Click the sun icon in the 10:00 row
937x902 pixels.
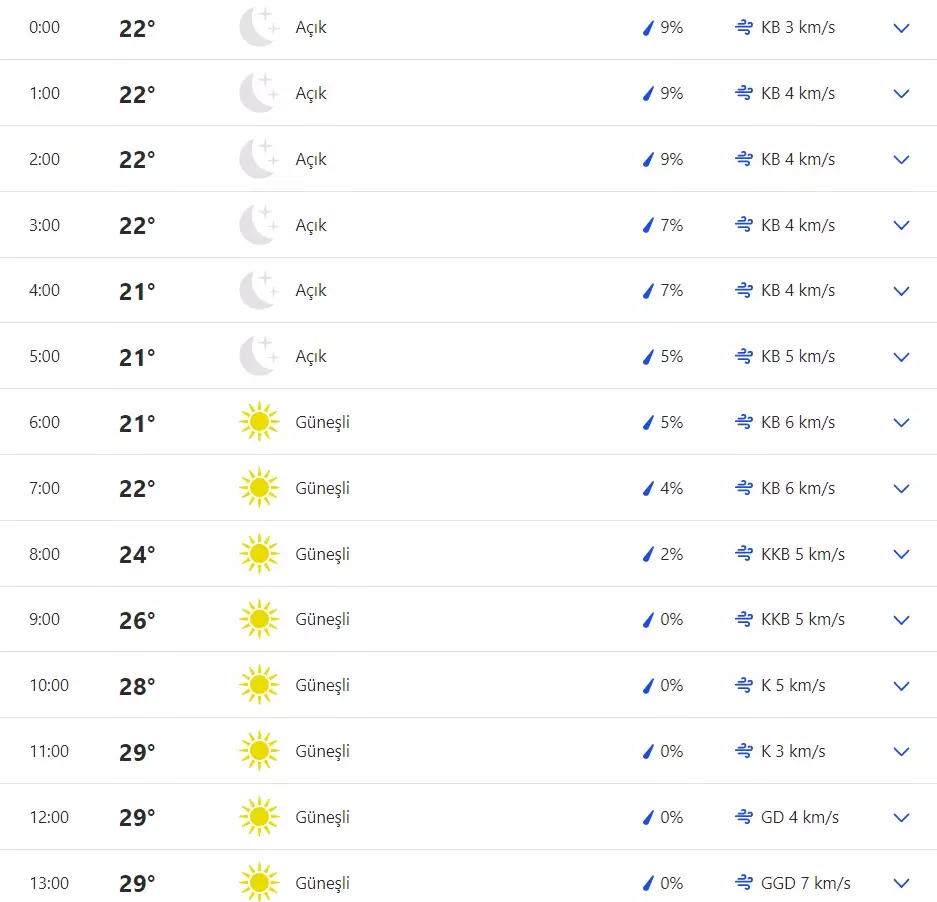click(x=259, y=685)
